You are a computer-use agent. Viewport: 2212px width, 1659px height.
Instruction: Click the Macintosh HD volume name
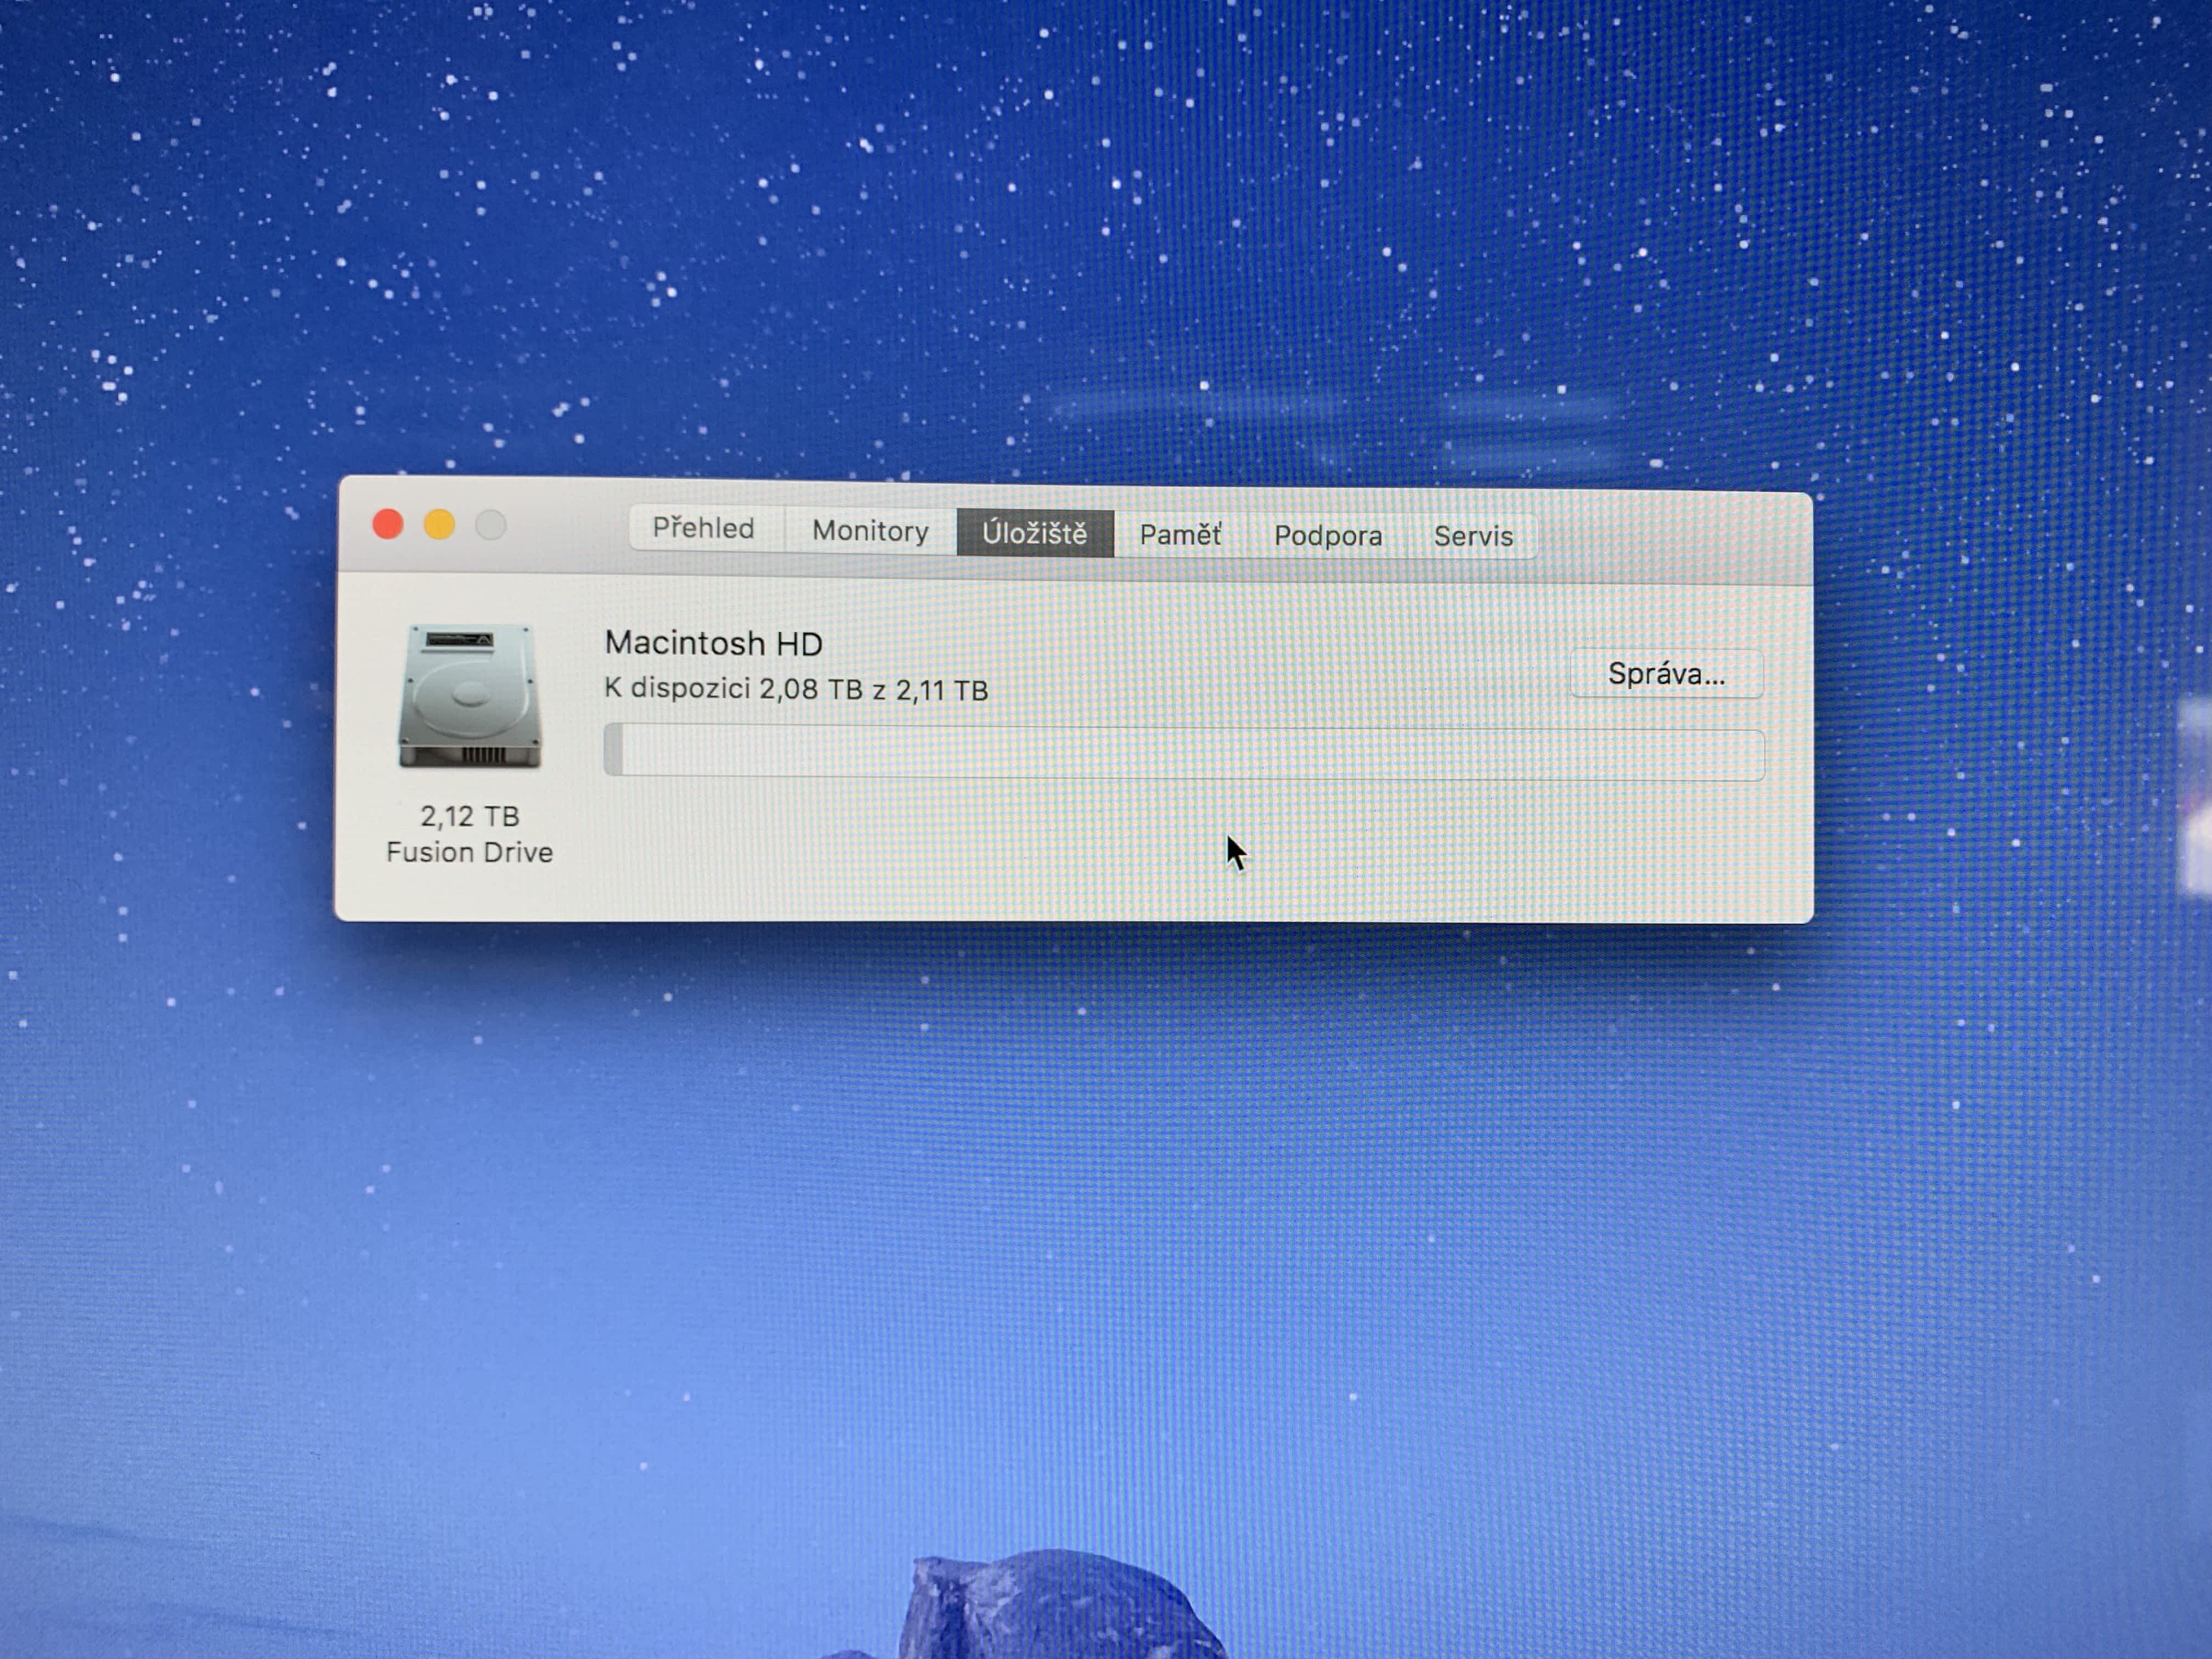tap(713, 643)
